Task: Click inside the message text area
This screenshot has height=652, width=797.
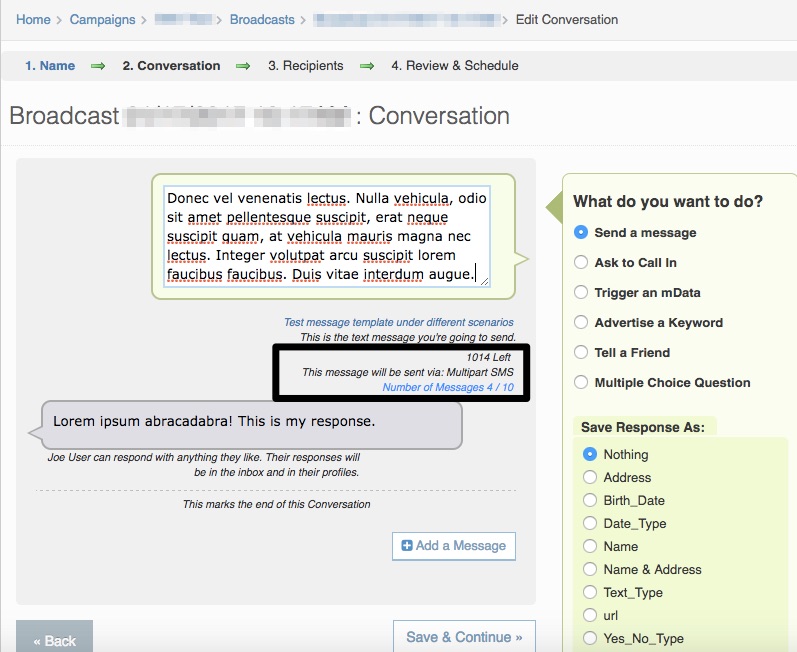Action: (327, 236)
